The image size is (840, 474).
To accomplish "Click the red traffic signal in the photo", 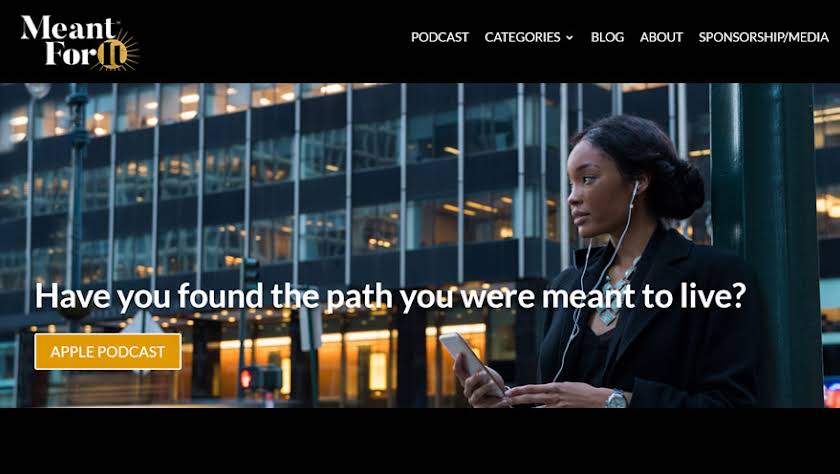I will tap(246, 378).
